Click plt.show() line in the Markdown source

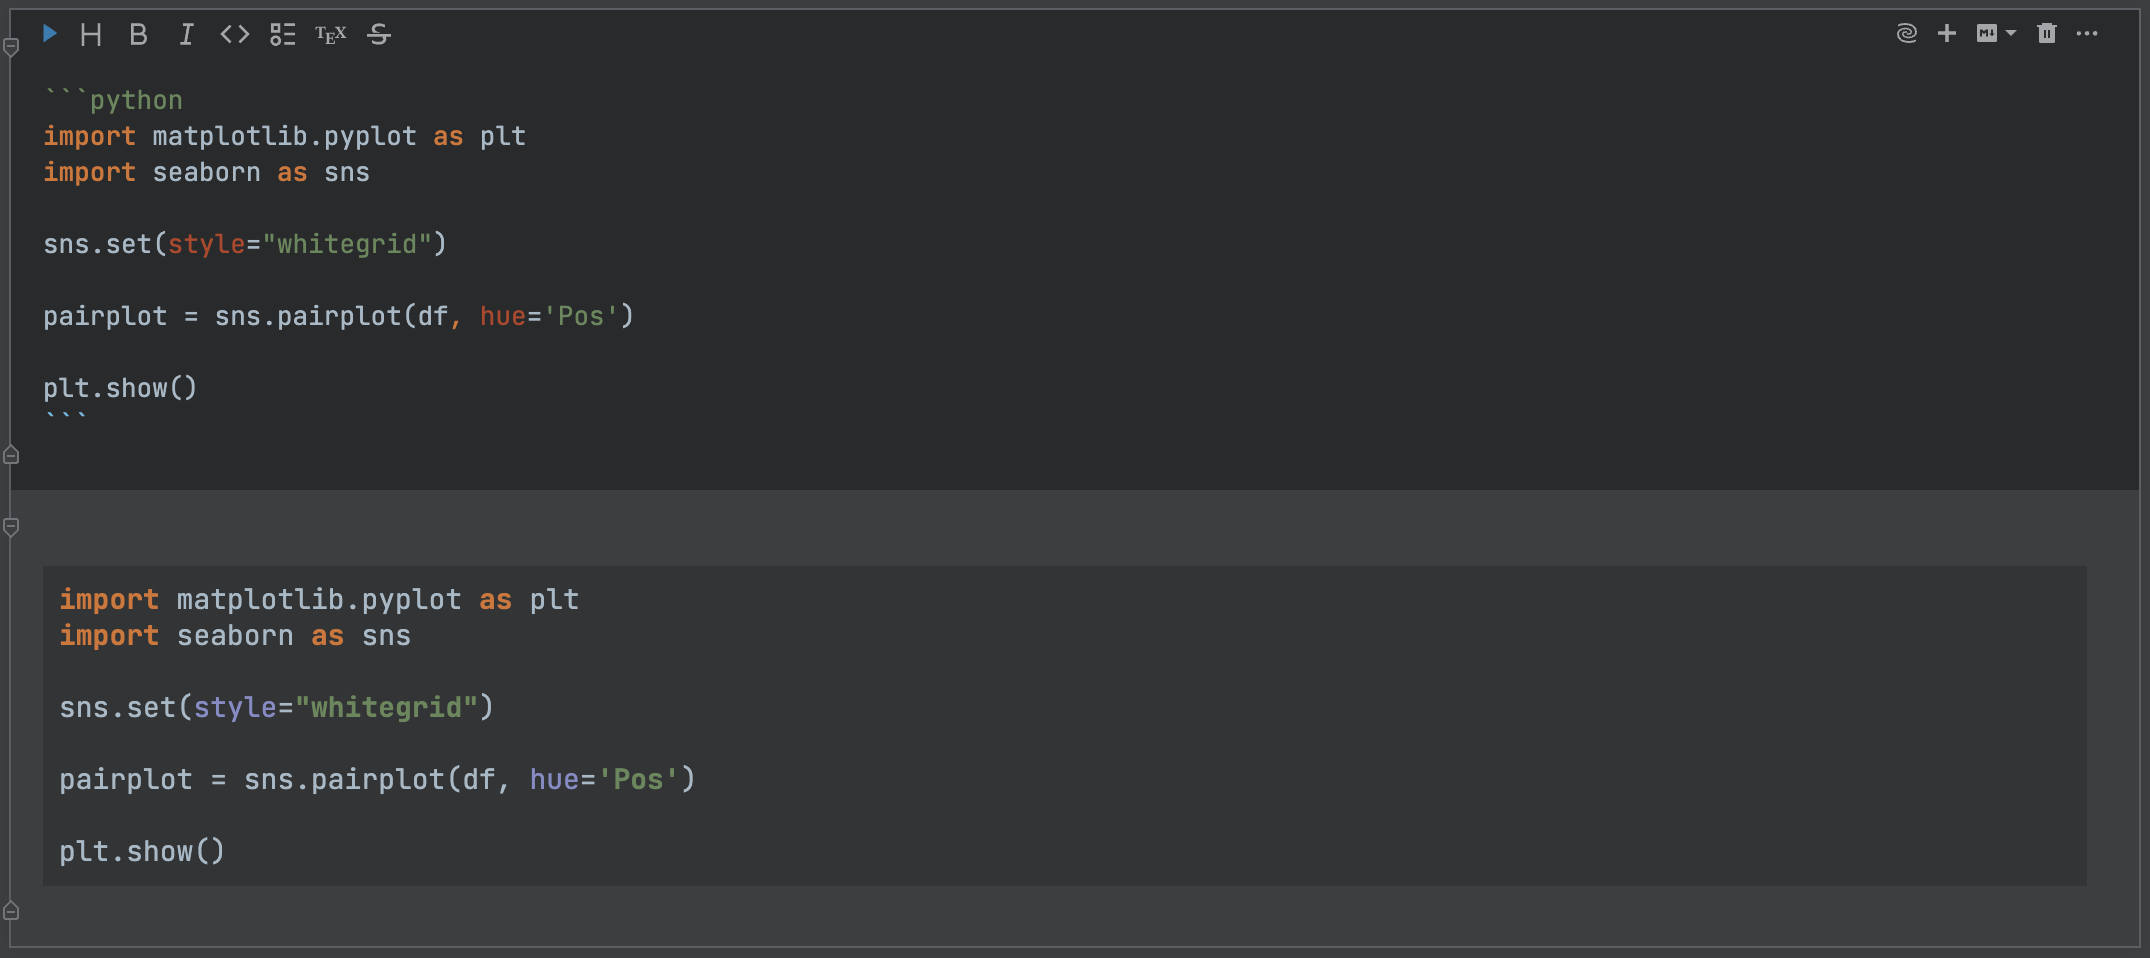(x=120, y=388)
